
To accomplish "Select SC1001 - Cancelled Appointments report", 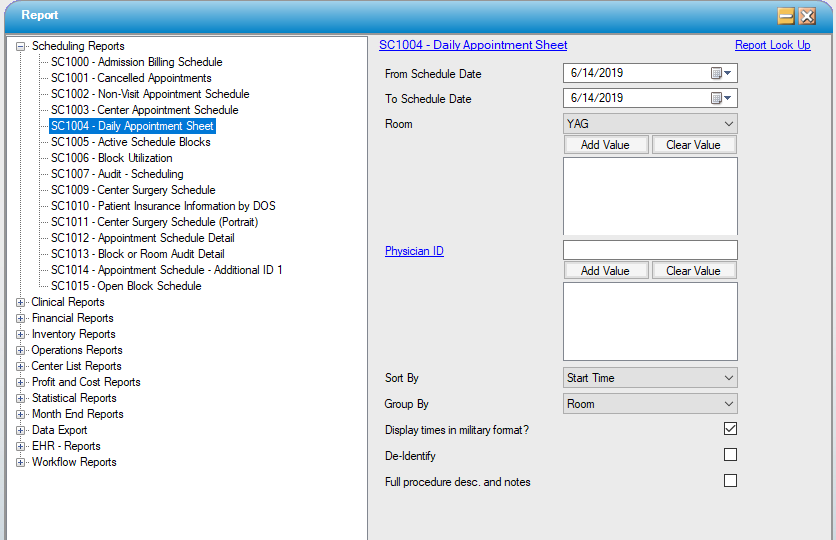I will pyautogui.click(x=131, y=78).
